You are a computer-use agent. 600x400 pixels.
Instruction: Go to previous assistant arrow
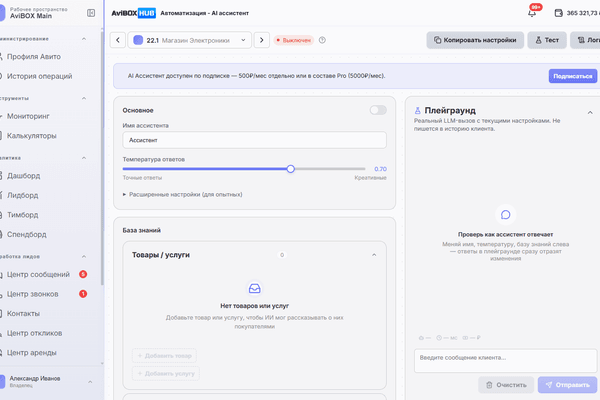click(x=118, y=40)
